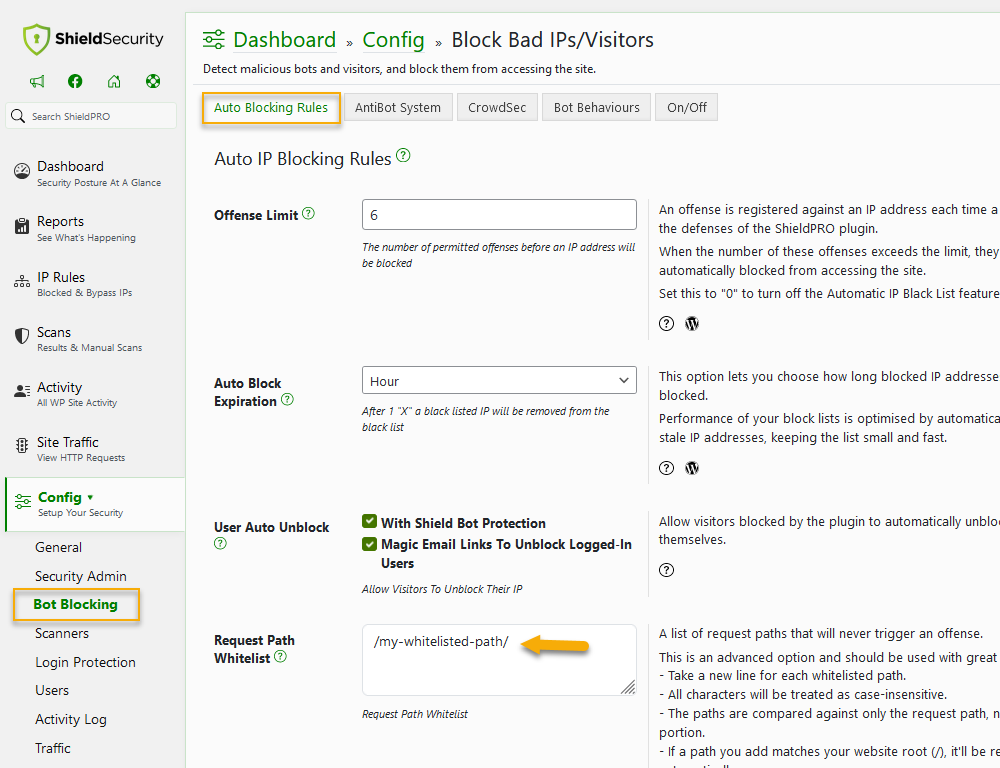Click the ShieldSecurity logo
The image size is (1000, 768).
[92, 40]
